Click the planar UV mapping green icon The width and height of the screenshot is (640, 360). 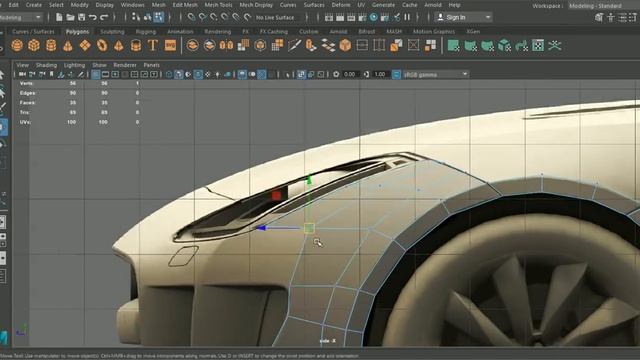(453, 45)
